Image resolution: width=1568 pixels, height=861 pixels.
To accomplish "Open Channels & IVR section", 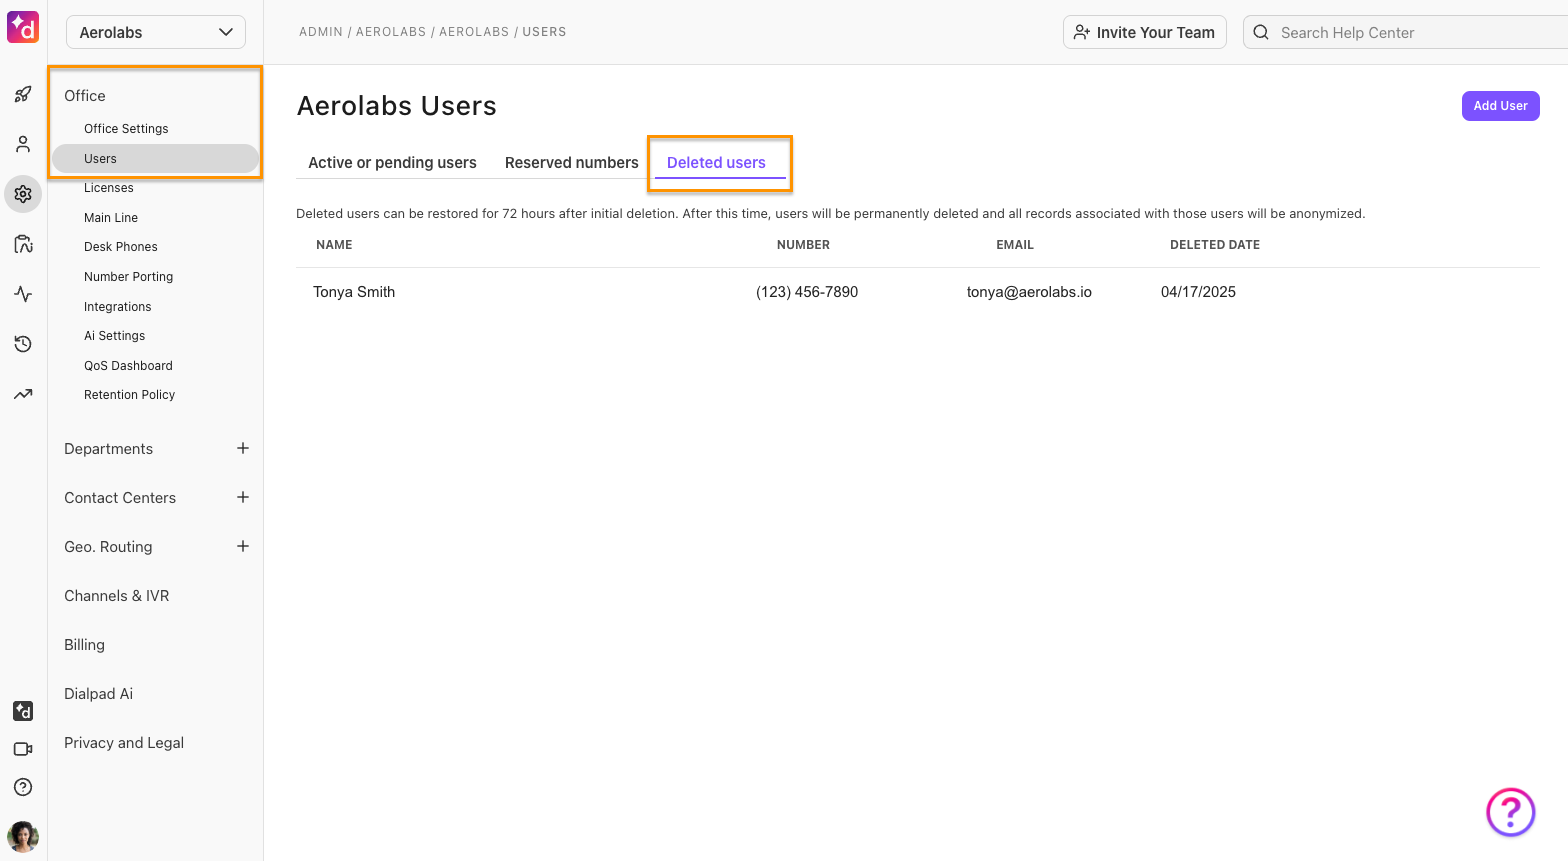I will coord(117,596).
